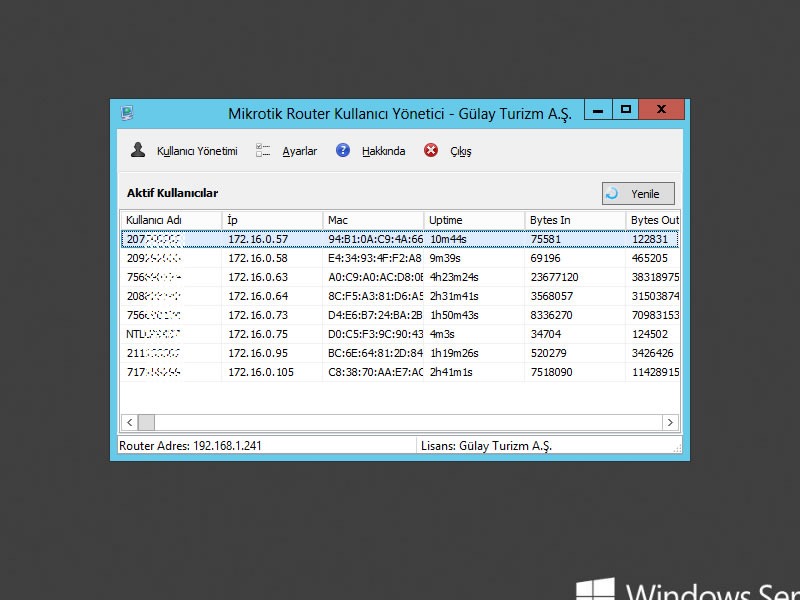Select the row with IP 172.16.0.63
The image size is (800, 600).
pos(258,277)
